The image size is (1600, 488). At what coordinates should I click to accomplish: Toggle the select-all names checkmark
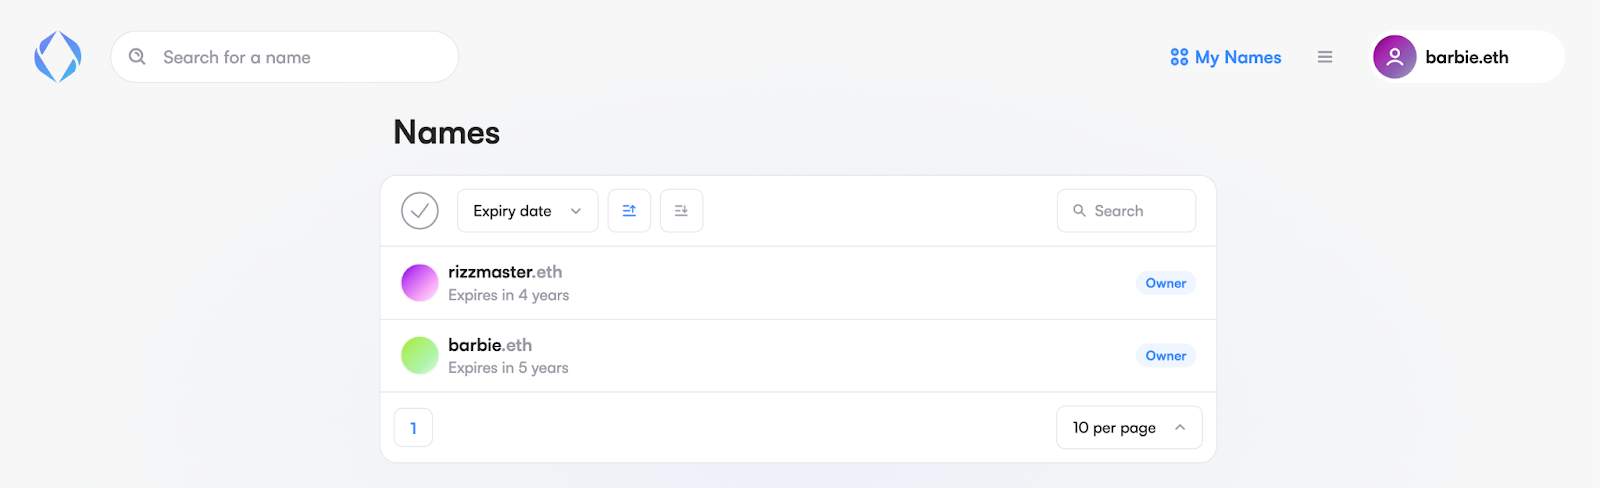coord(420,211)
